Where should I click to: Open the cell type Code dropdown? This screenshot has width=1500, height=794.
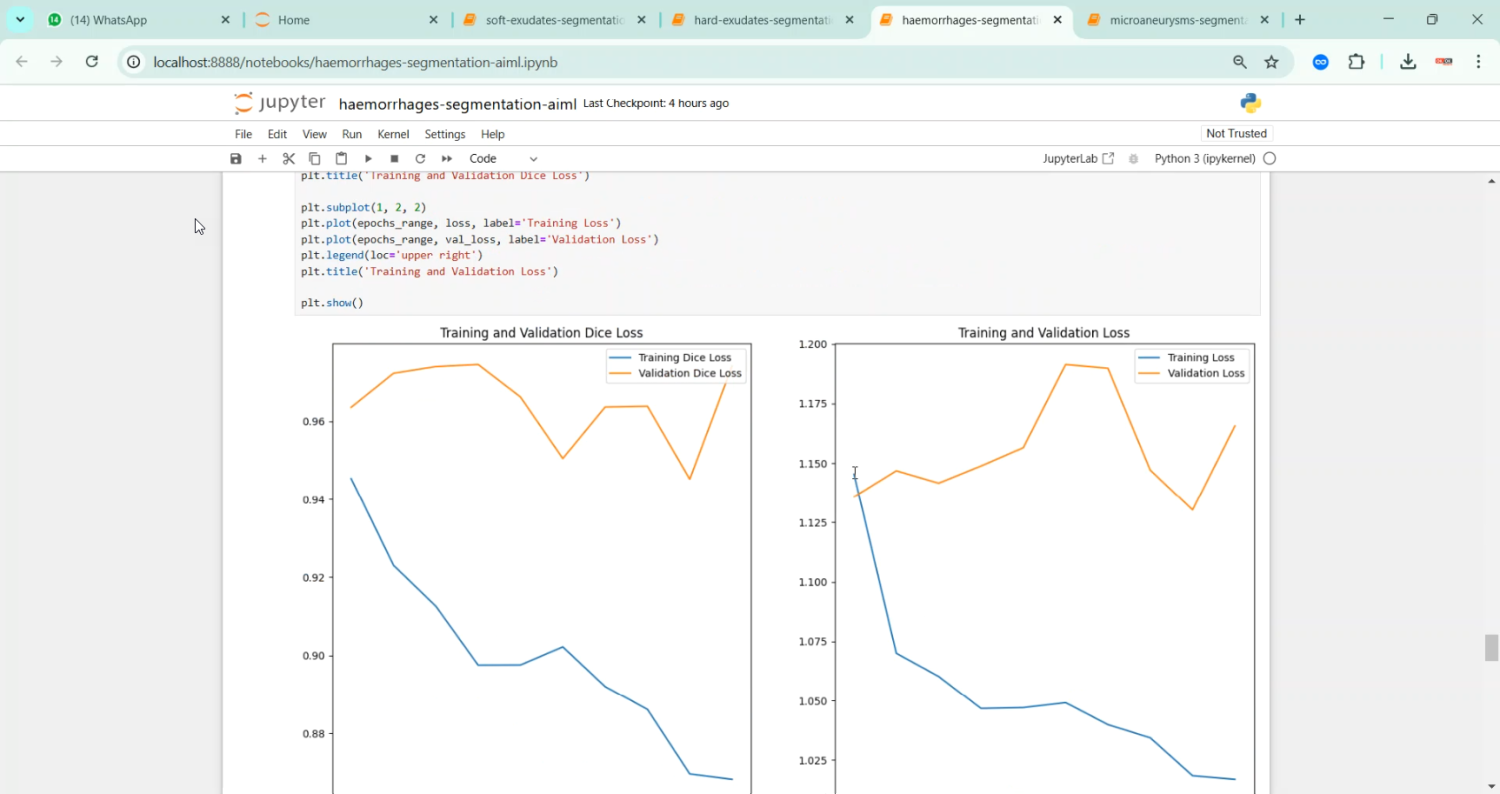[503, 159]
